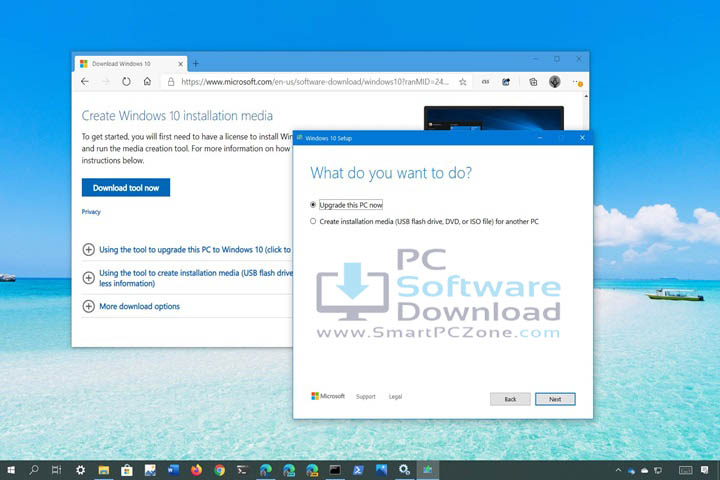The width and height of the screenshot is (720, 480).
Task: Close the Download Windows 10 tab
Action: point(180,64)
